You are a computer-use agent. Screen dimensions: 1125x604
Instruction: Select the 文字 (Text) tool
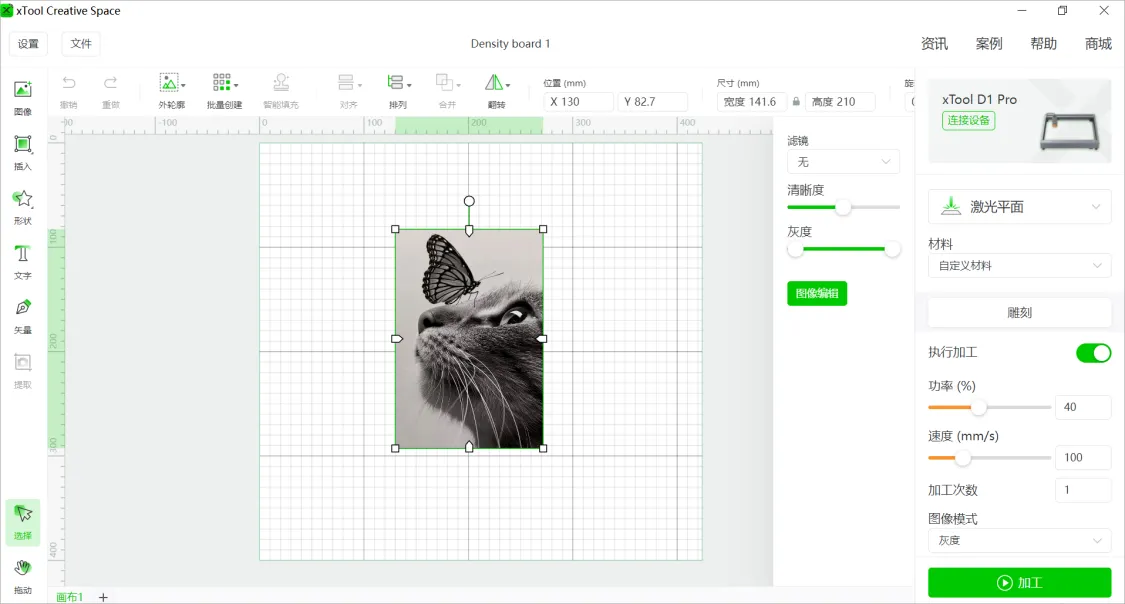[23, 261]
